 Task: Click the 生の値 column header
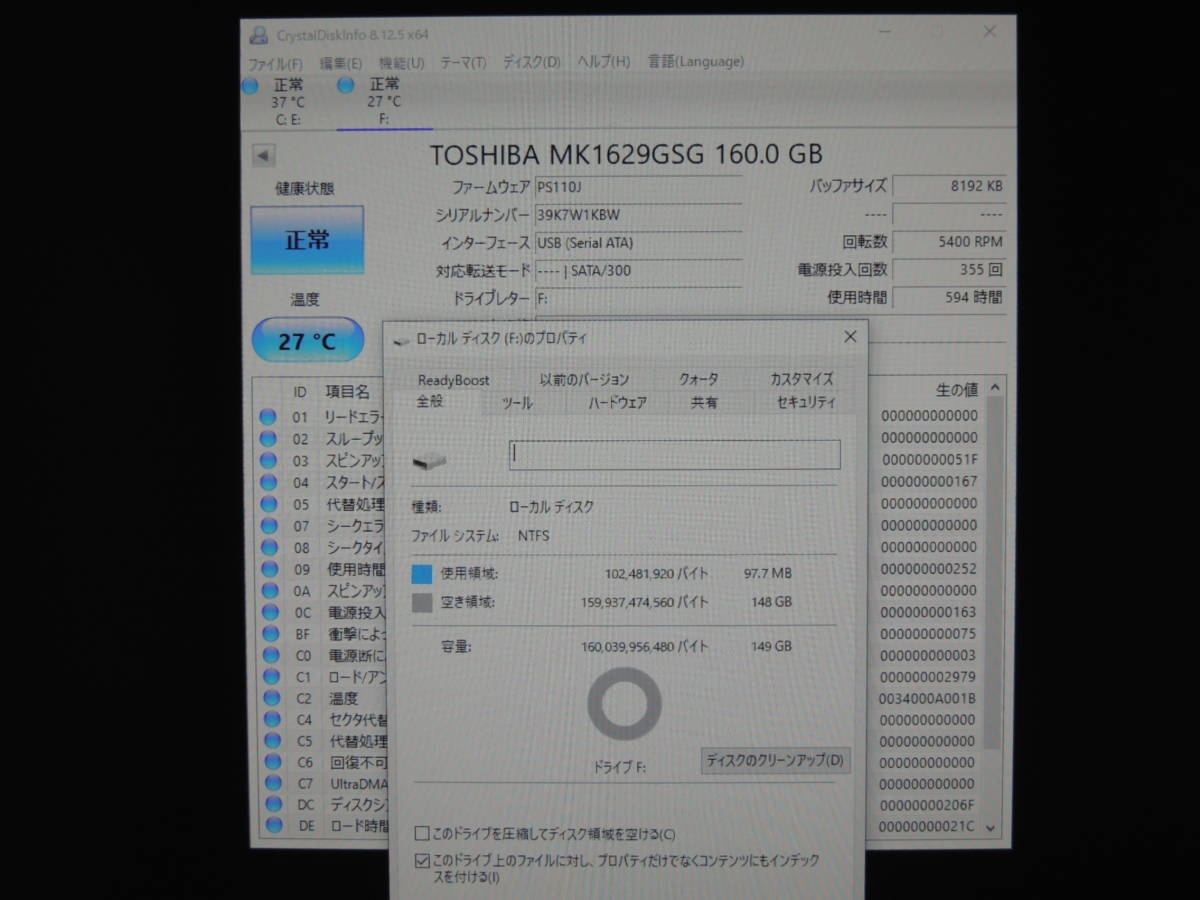(957, 390)
